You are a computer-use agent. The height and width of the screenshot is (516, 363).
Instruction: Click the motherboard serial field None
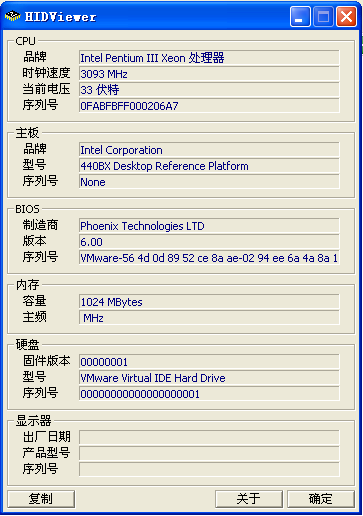coord(209,182)
